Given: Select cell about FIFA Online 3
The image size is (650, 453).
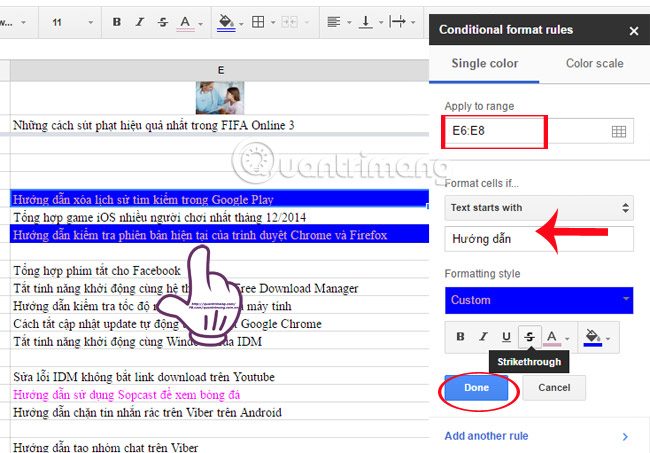Looking at the screenshot, I should 220,125.
